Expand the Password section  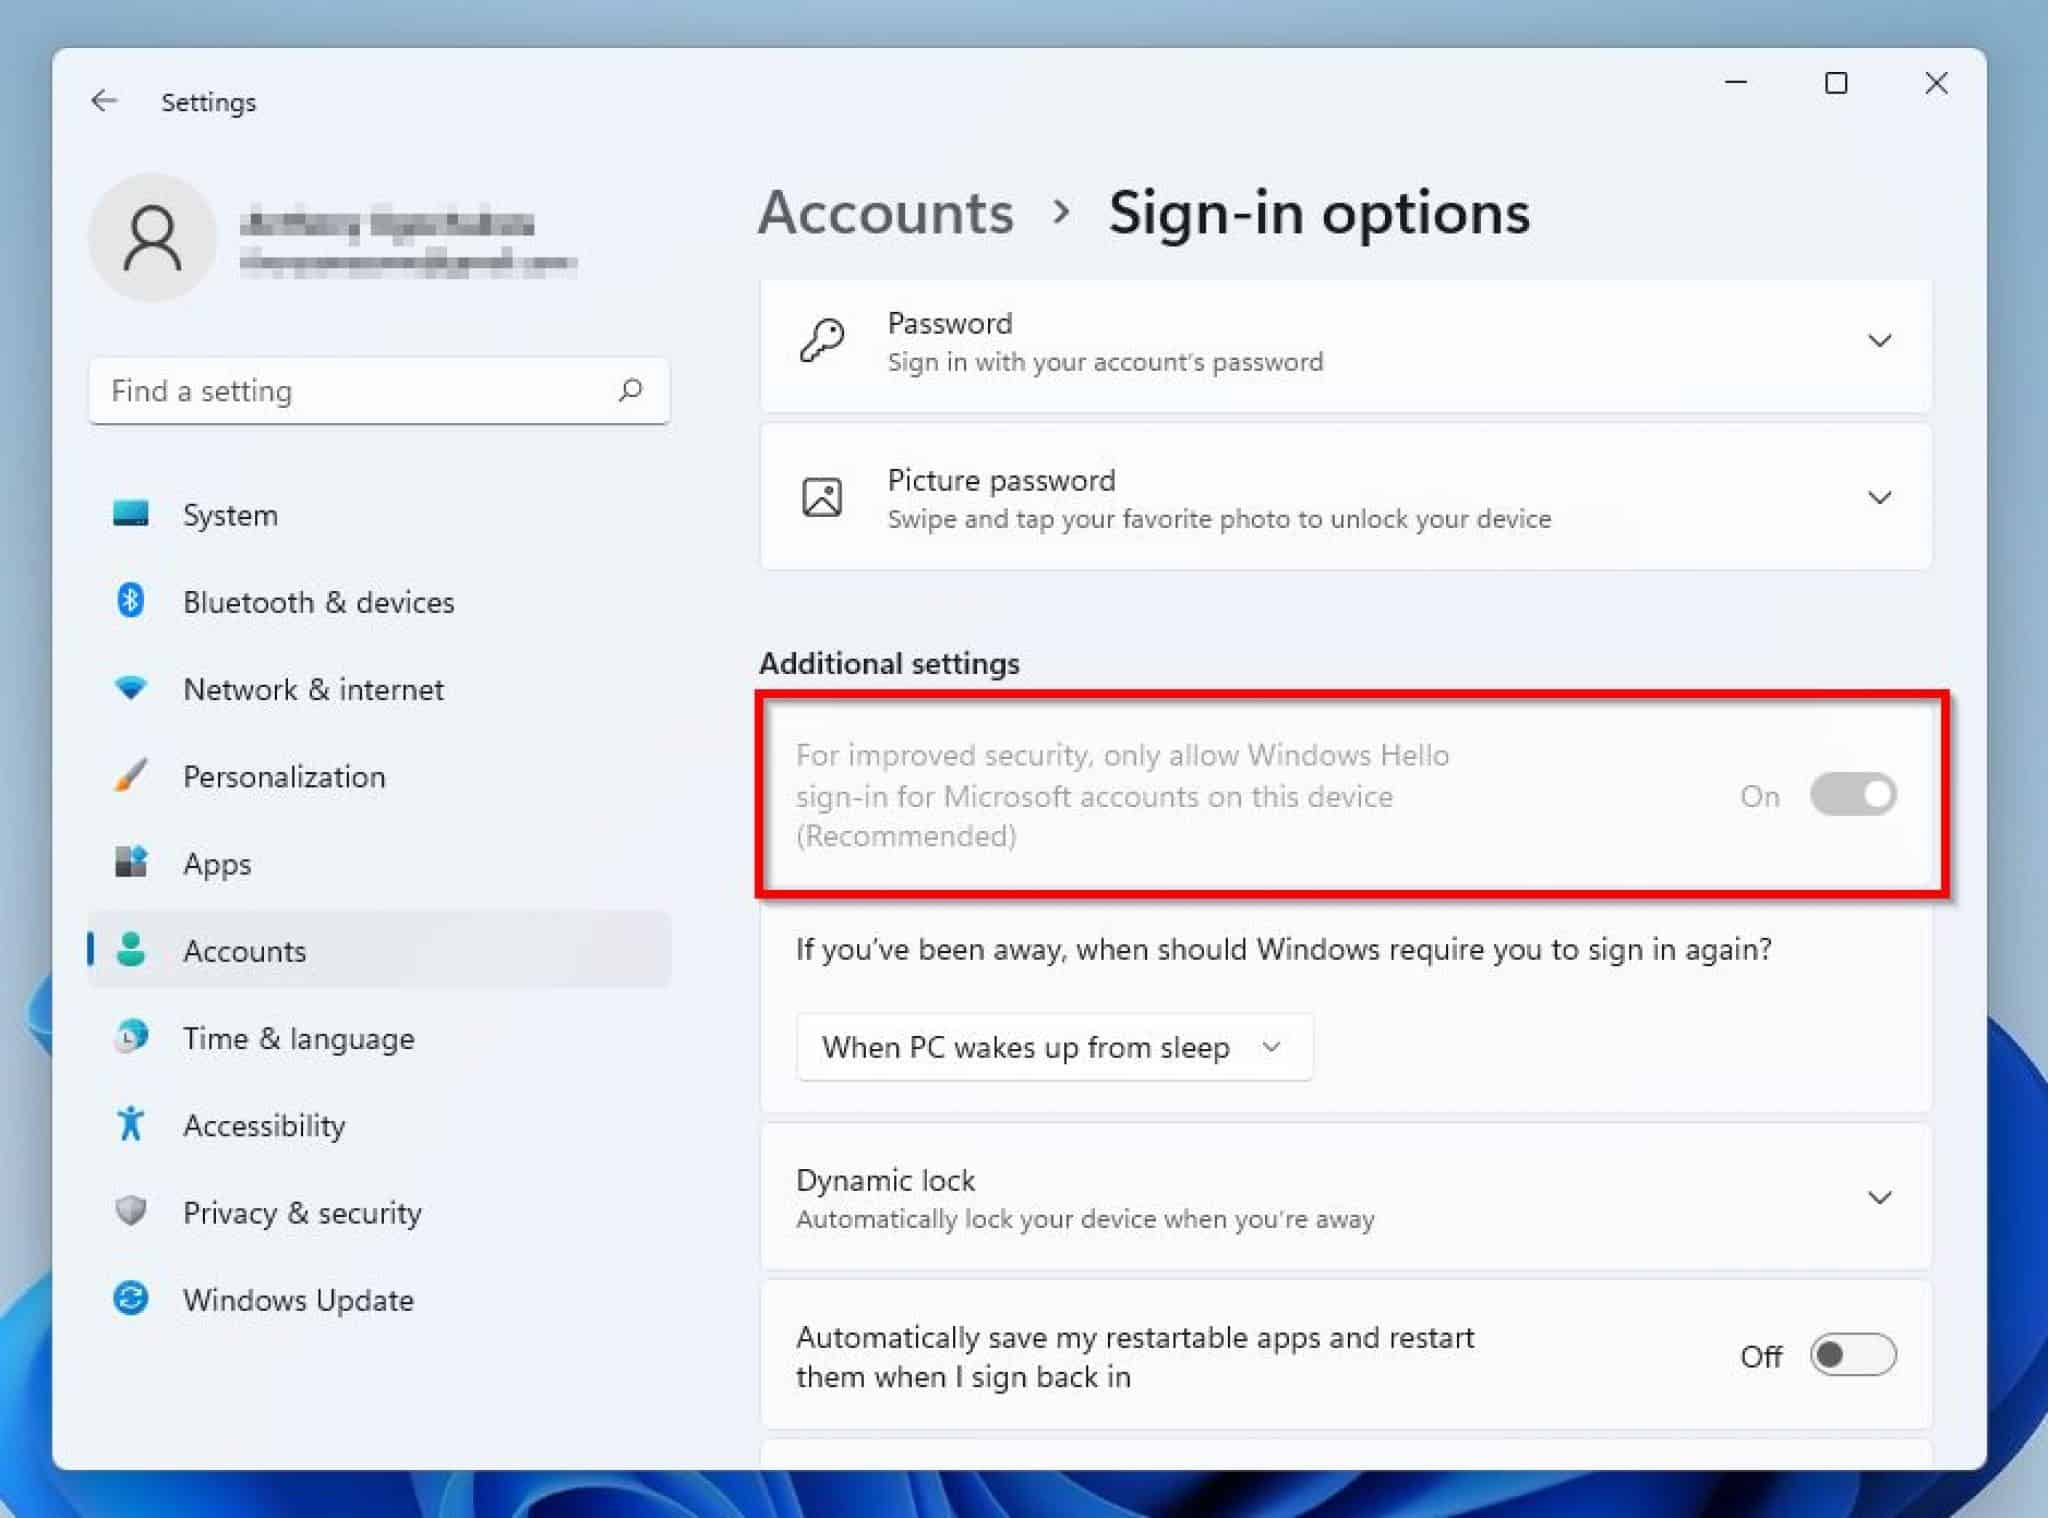[1879, 340]
